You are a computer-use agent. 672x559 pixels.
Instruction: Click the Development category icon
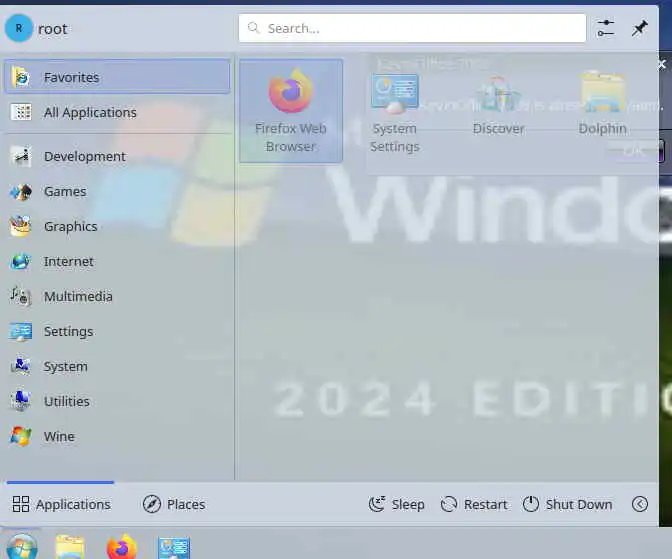click(x=21, y=156)
